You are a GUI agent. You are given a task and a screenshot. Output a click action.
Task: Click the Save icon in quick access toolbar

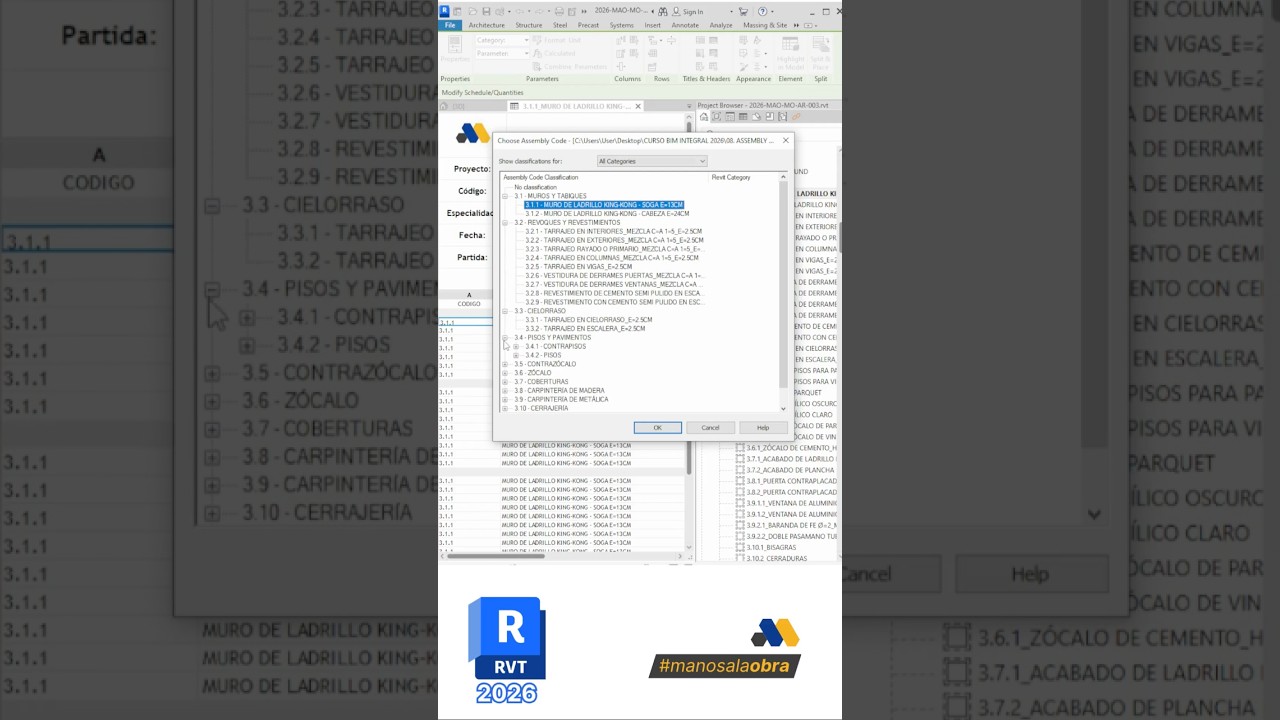click(x=486, y=12)
